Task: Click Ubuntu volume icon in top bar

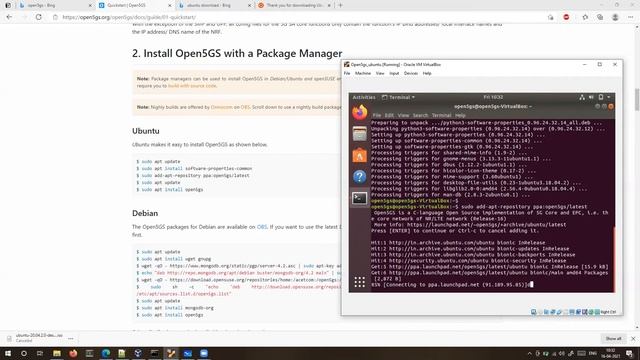Action: pos(591,97)
